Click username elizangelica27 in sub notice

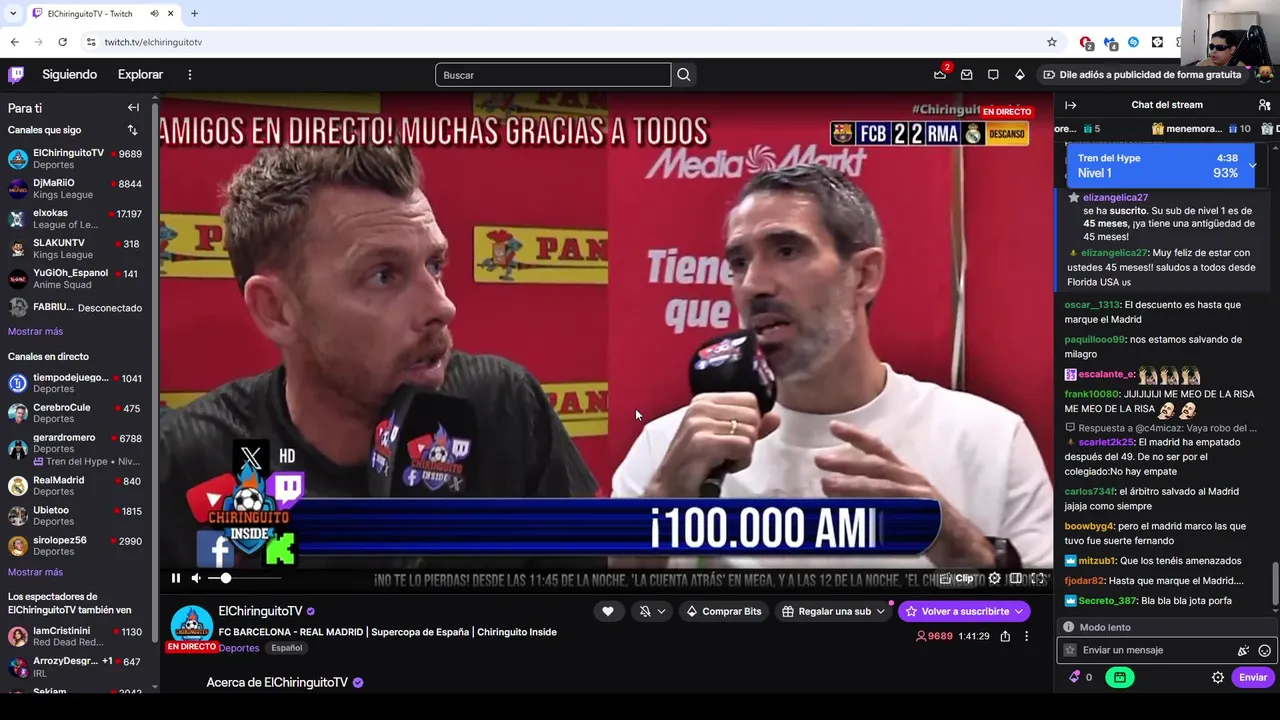pyautogui.click(x=1115, y=198)
